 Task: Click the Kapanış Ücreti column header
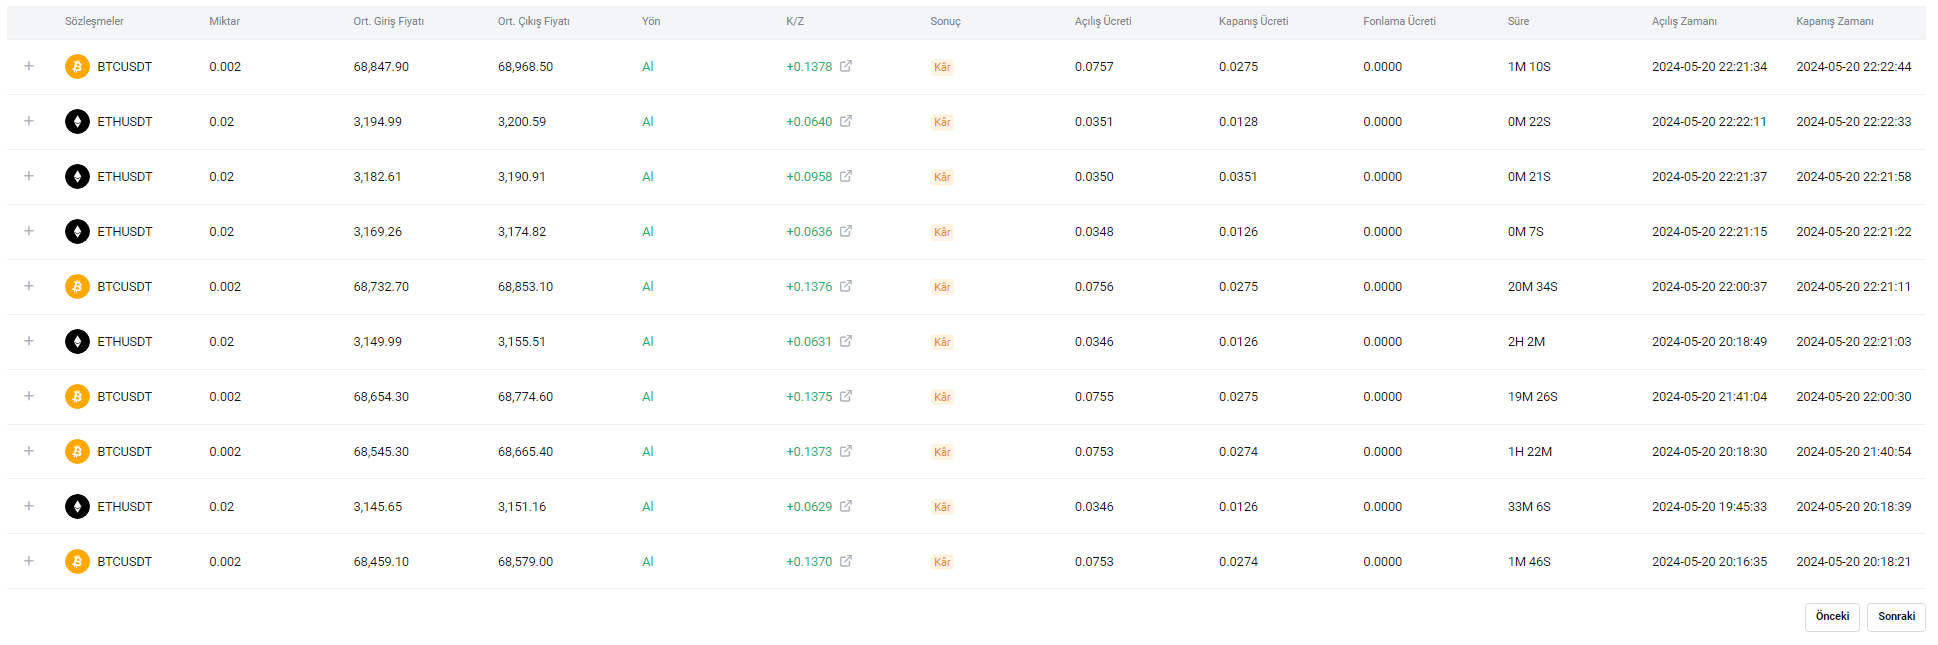tap(1253, 21)
